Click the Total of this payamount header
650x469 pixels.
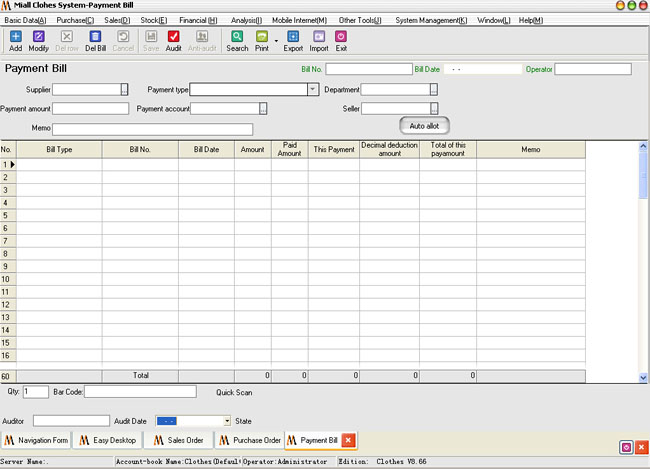448,150
